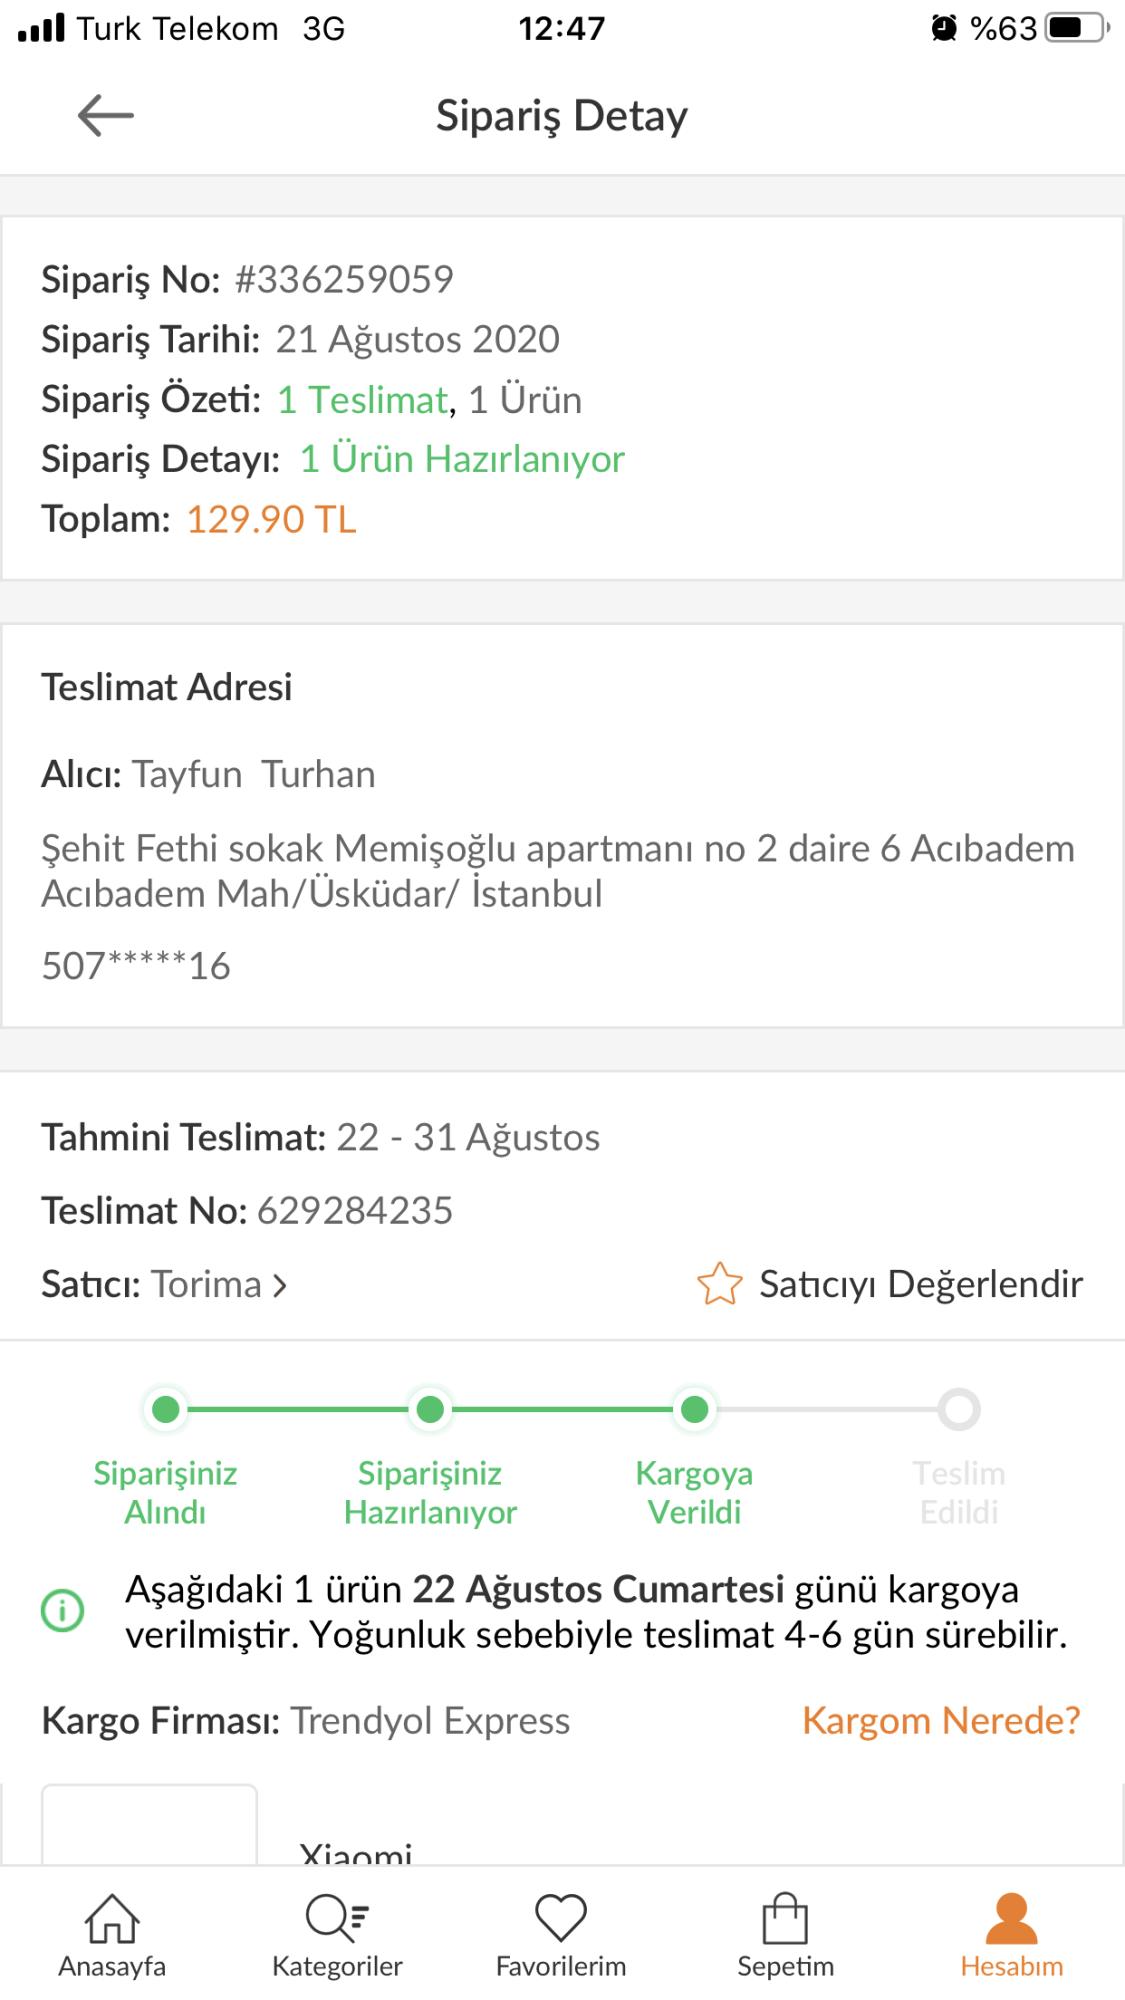Select 'Siparişiniz Hazırlanıyor' progress step dot
The height and width of the screenshot is (2000, 1125).
click(430, 1410)
